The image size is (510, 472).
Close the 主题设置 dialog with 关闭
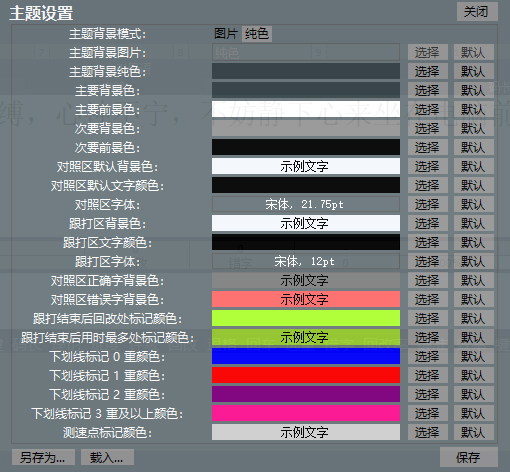tap(477, 12)
